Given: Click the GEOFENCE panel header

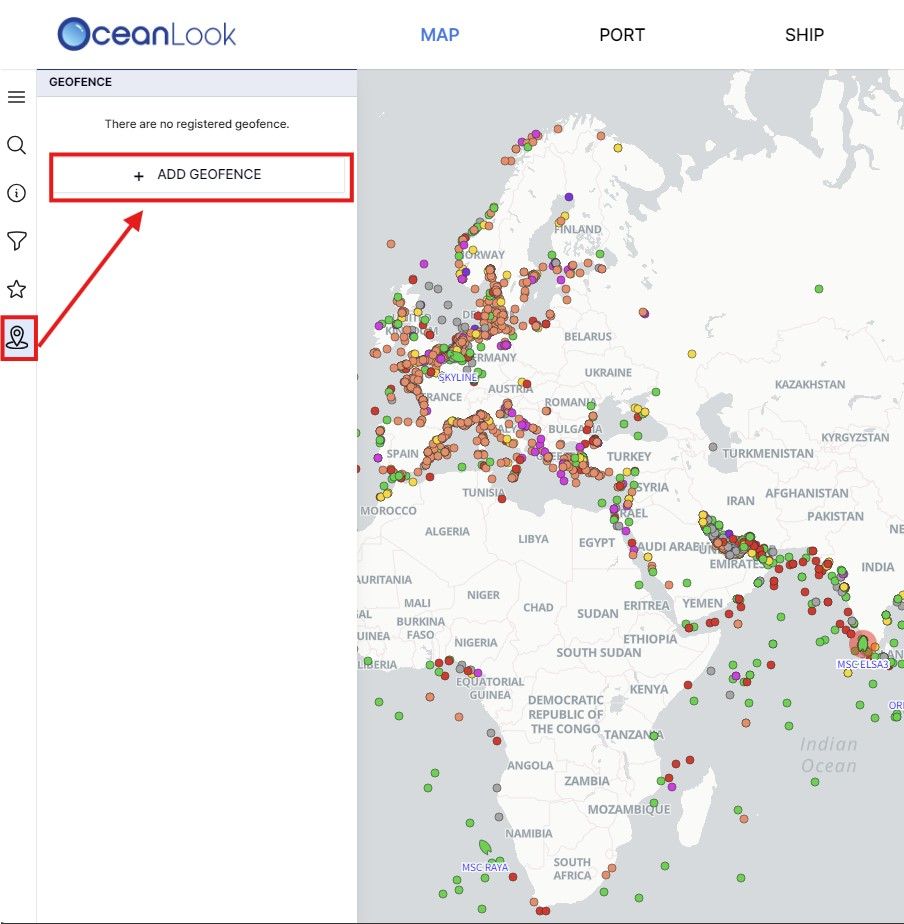Looking at the screenshot, I should click(81, 82).
